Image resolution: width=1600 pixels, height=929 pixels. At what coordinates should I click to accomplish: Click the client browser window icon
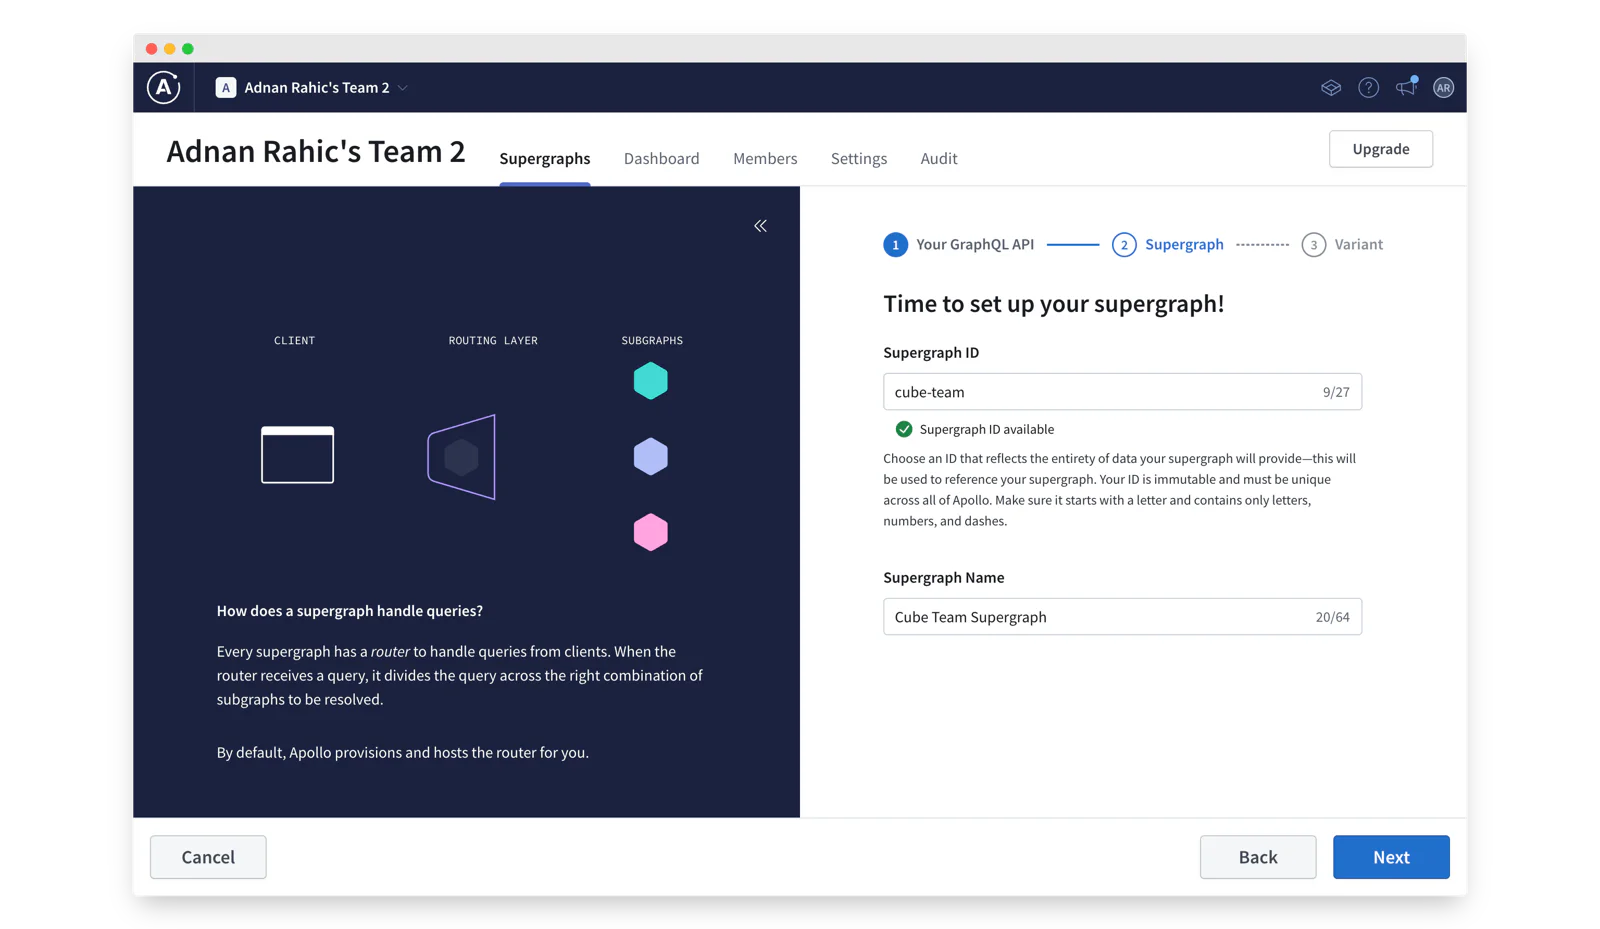pyautogui.click(x=297, y=455)
